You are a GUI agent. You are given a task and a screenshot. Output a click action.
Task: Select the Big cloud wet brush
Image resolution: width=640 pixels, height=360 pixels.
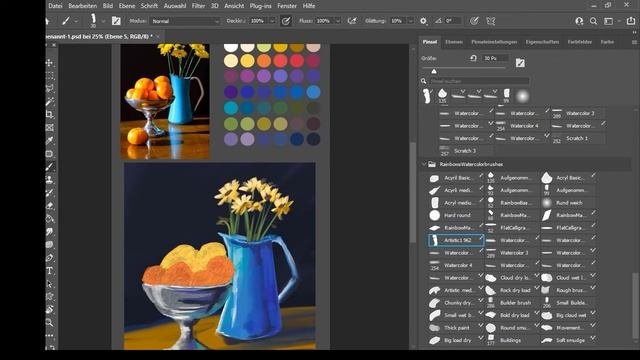point(568,315)
